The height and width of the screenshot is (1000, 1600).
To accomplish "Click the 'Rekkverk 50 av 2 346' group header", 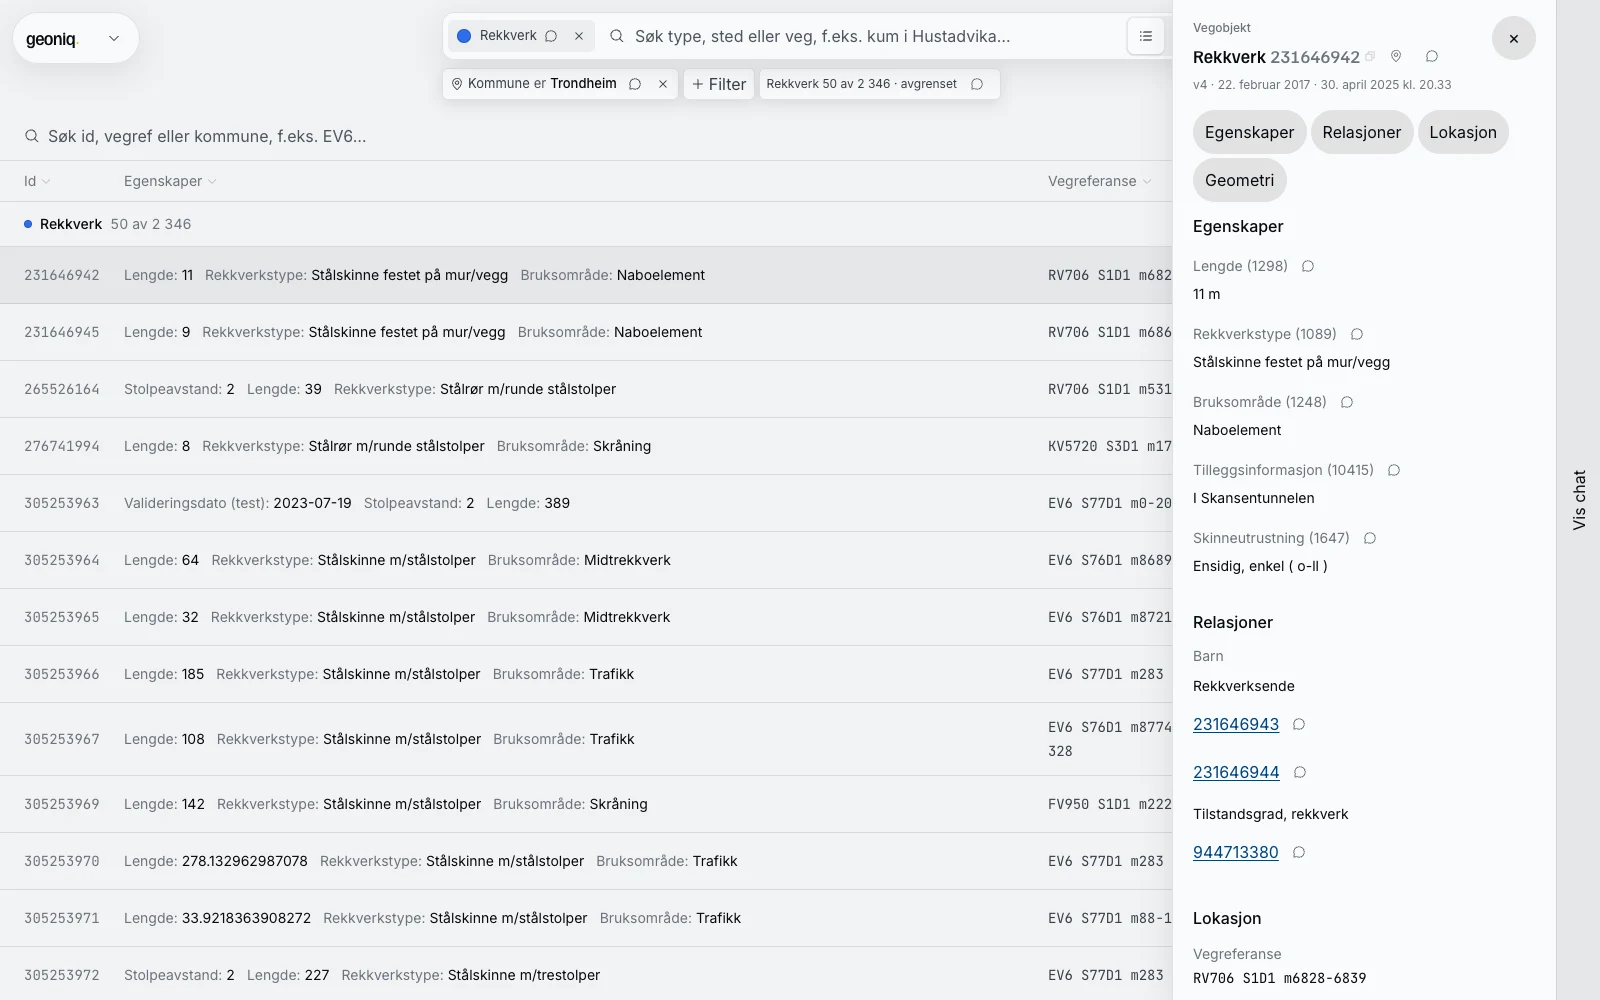I will pyautogui.click(x=586, y=224).
